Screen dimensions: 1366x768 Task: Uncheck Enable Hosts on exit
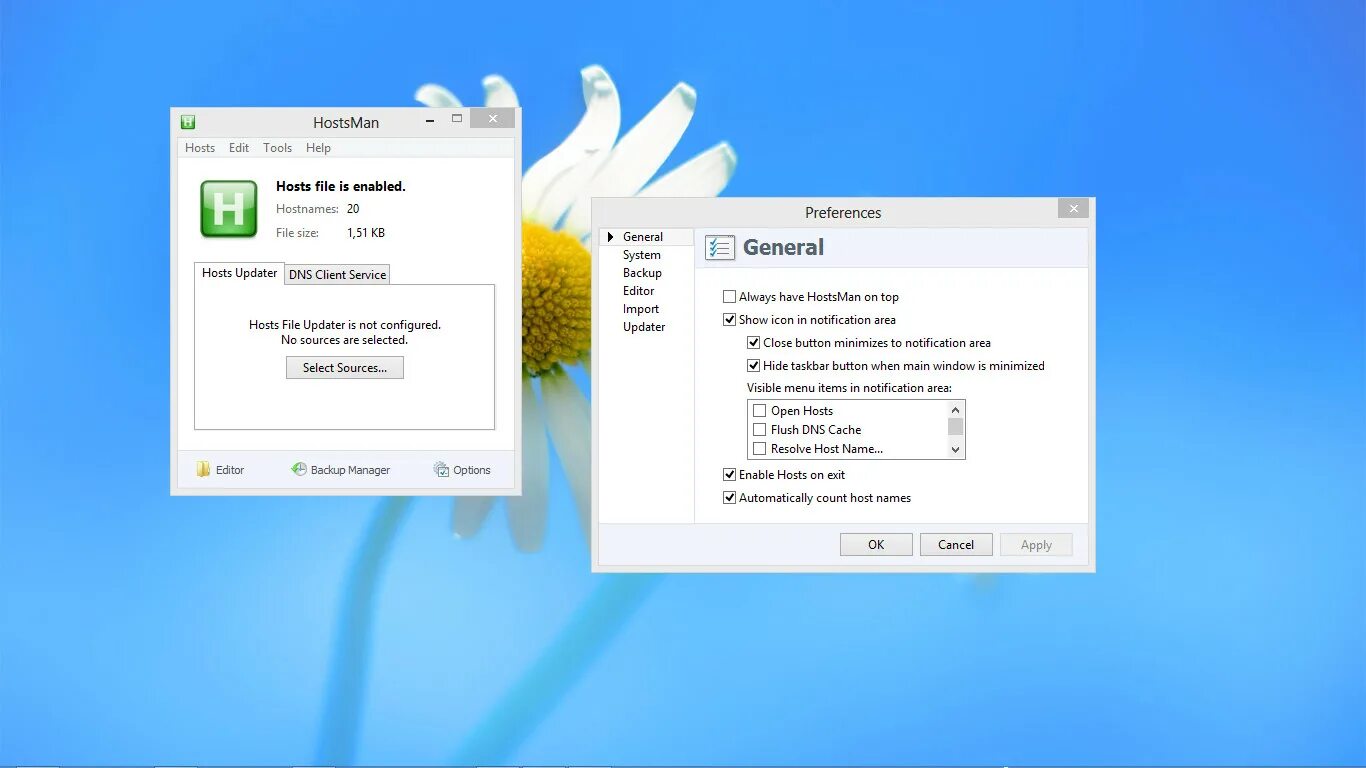[730, 474]
